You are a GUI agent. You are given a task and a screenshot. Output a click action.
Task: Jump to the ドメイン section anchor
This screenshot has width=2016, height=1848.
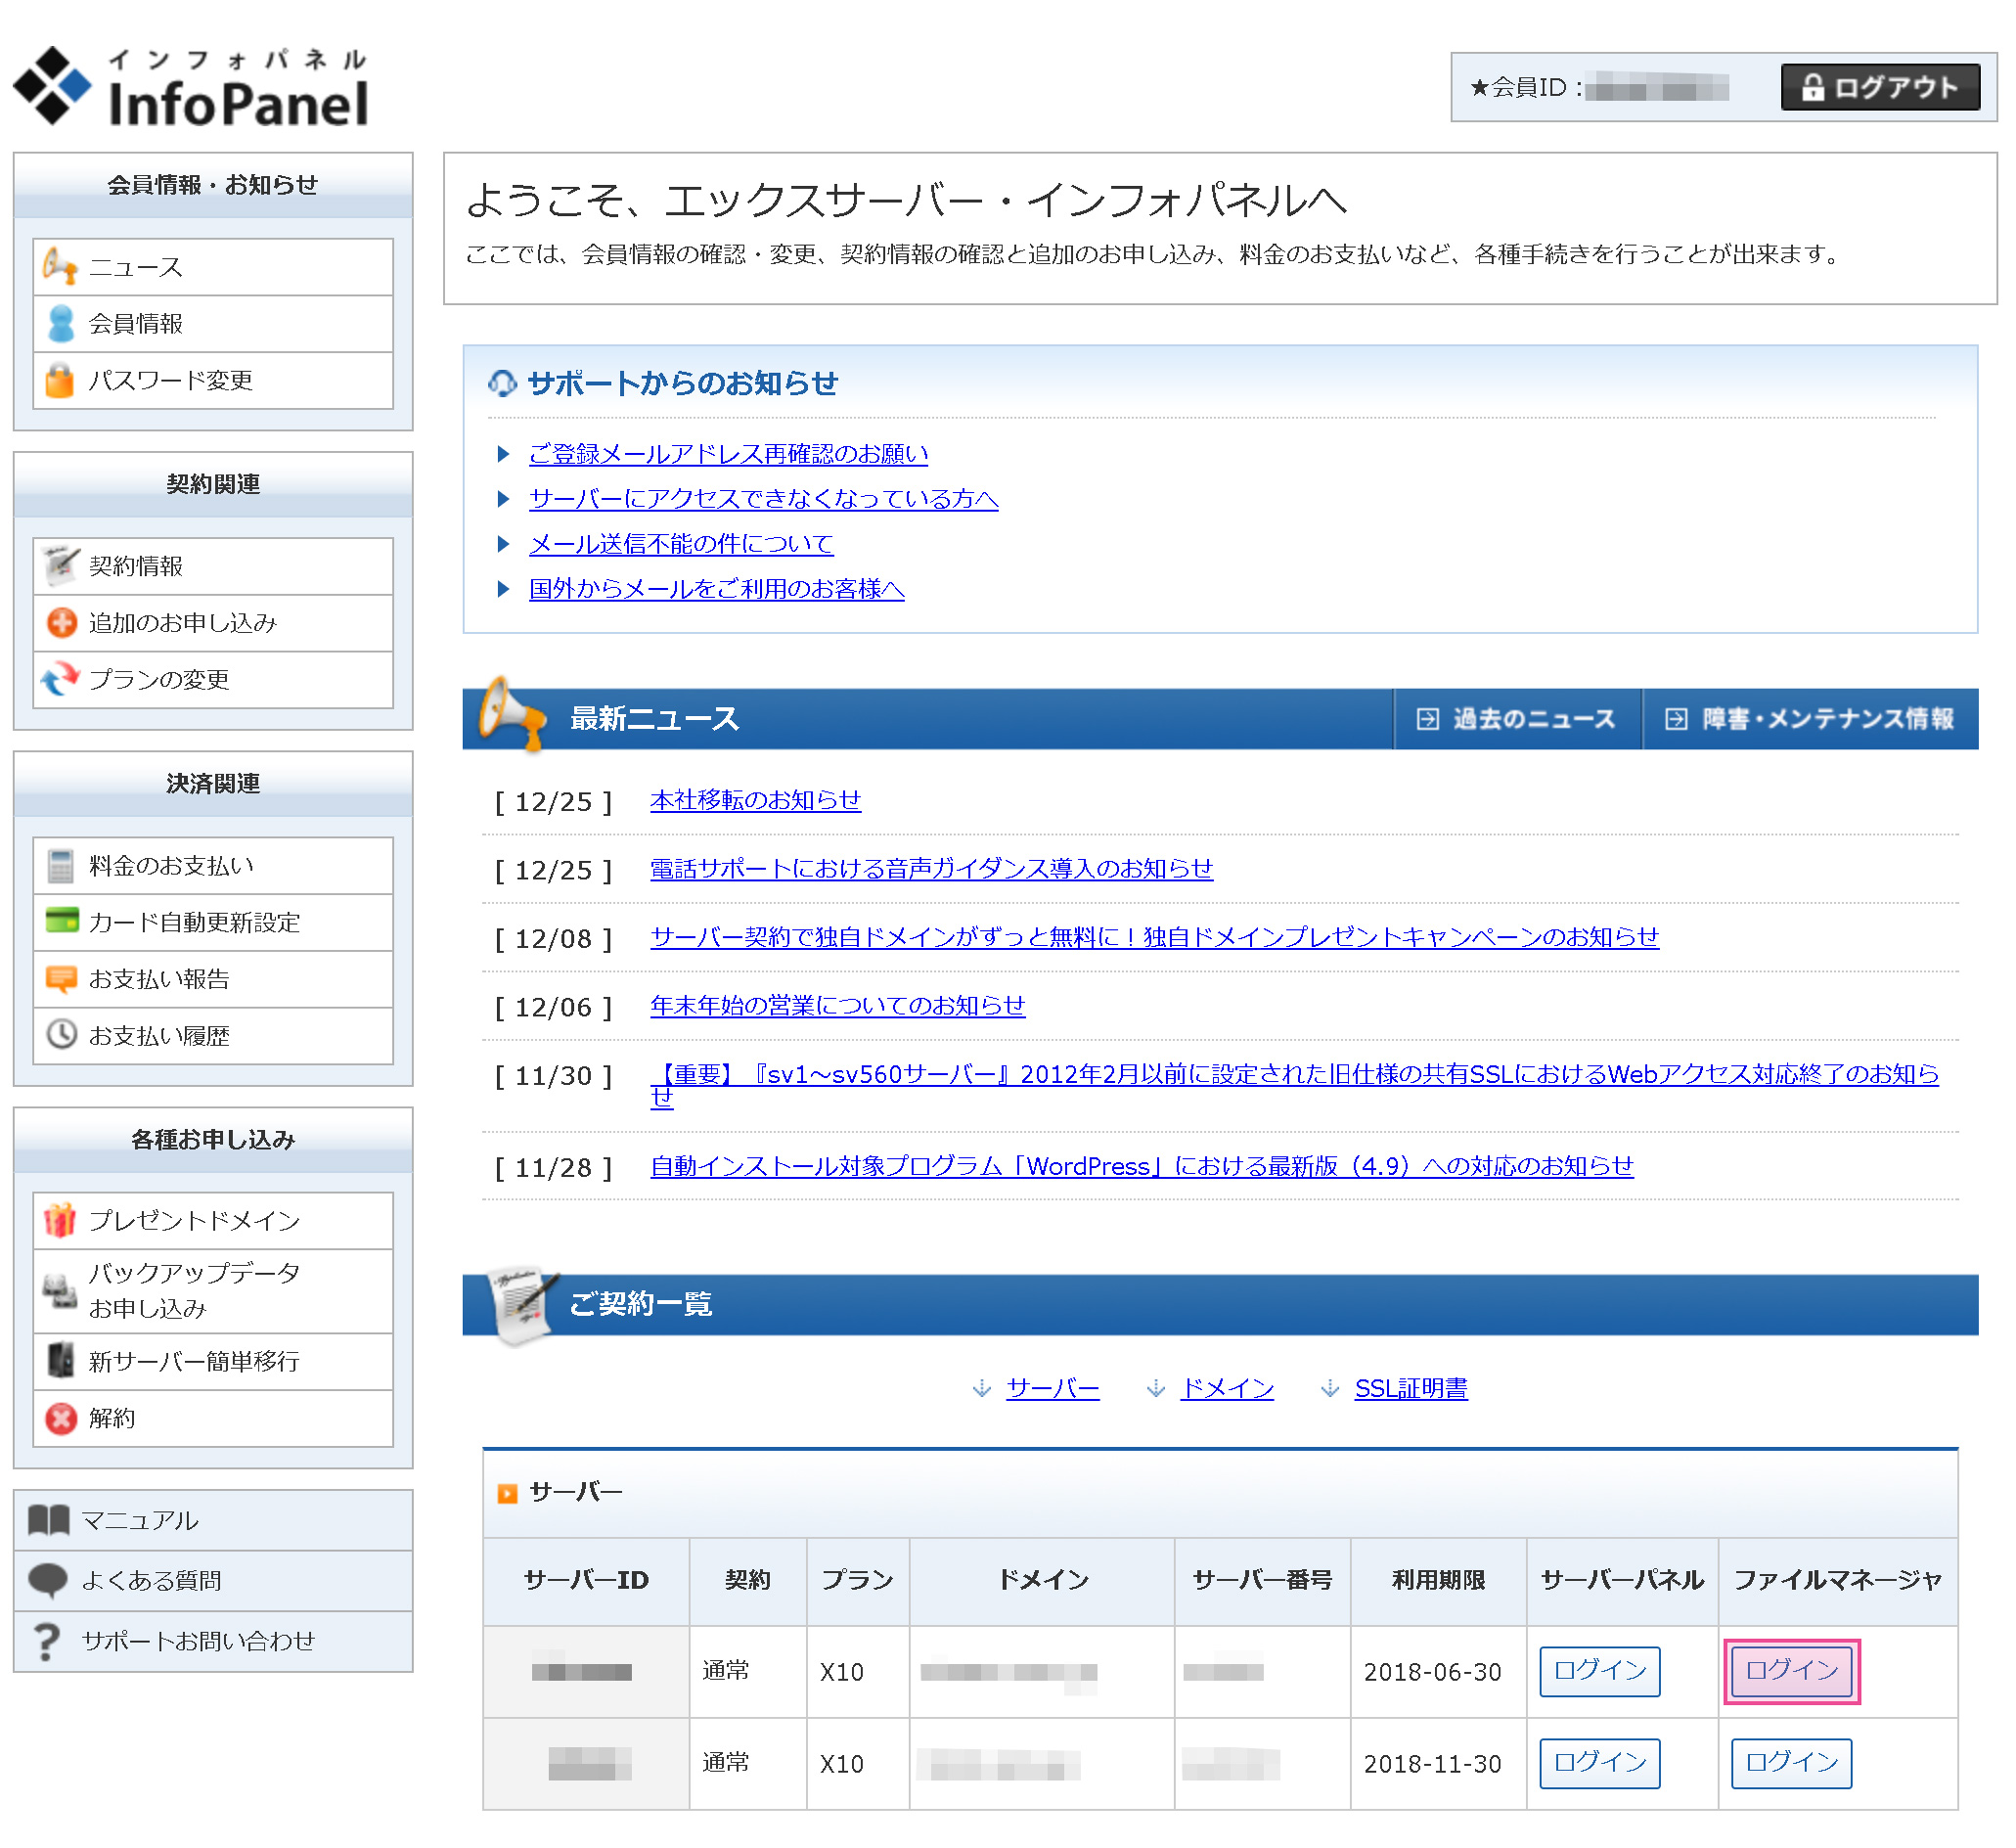[1229, 1390]
